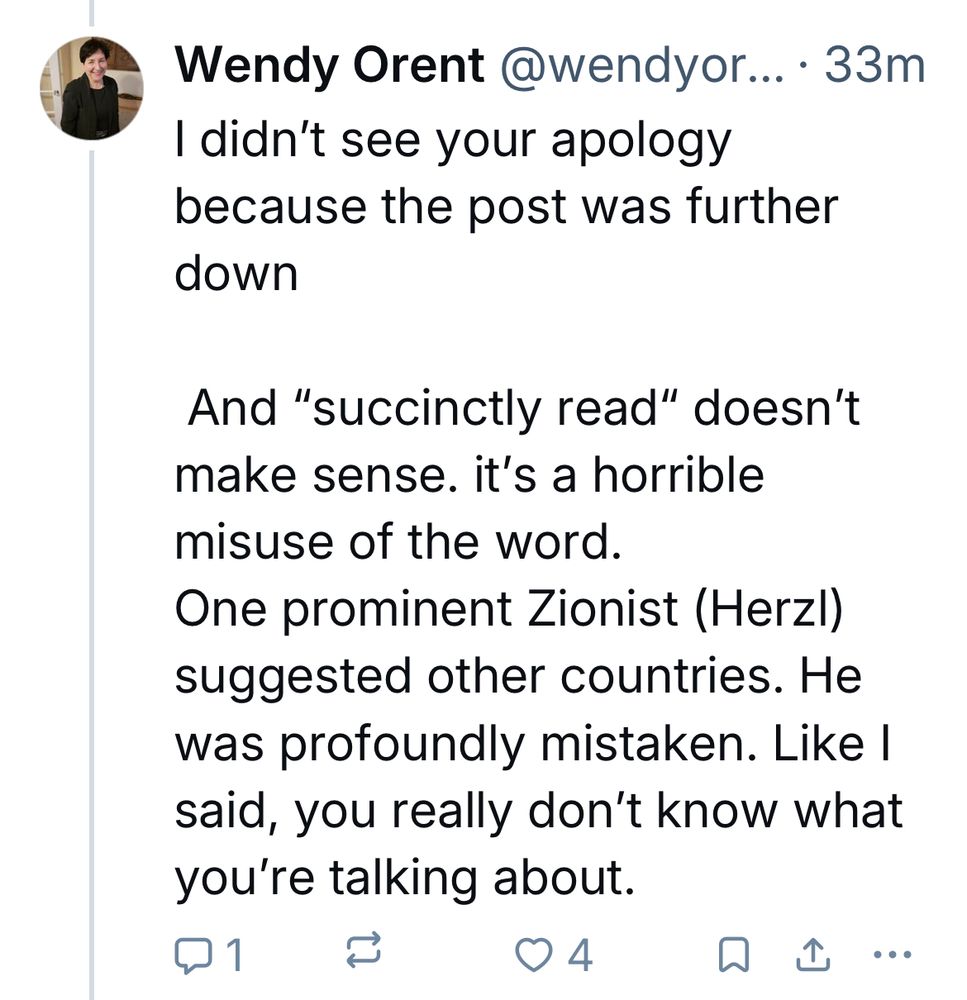Bookmark Wendy Orent's post
The image size is (967, 1000).
pyautogui.click(x=735, y=957)
